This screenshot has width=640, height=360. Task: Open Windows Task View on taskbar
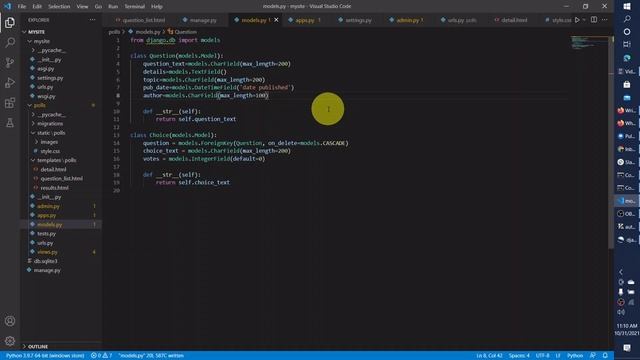627,44
